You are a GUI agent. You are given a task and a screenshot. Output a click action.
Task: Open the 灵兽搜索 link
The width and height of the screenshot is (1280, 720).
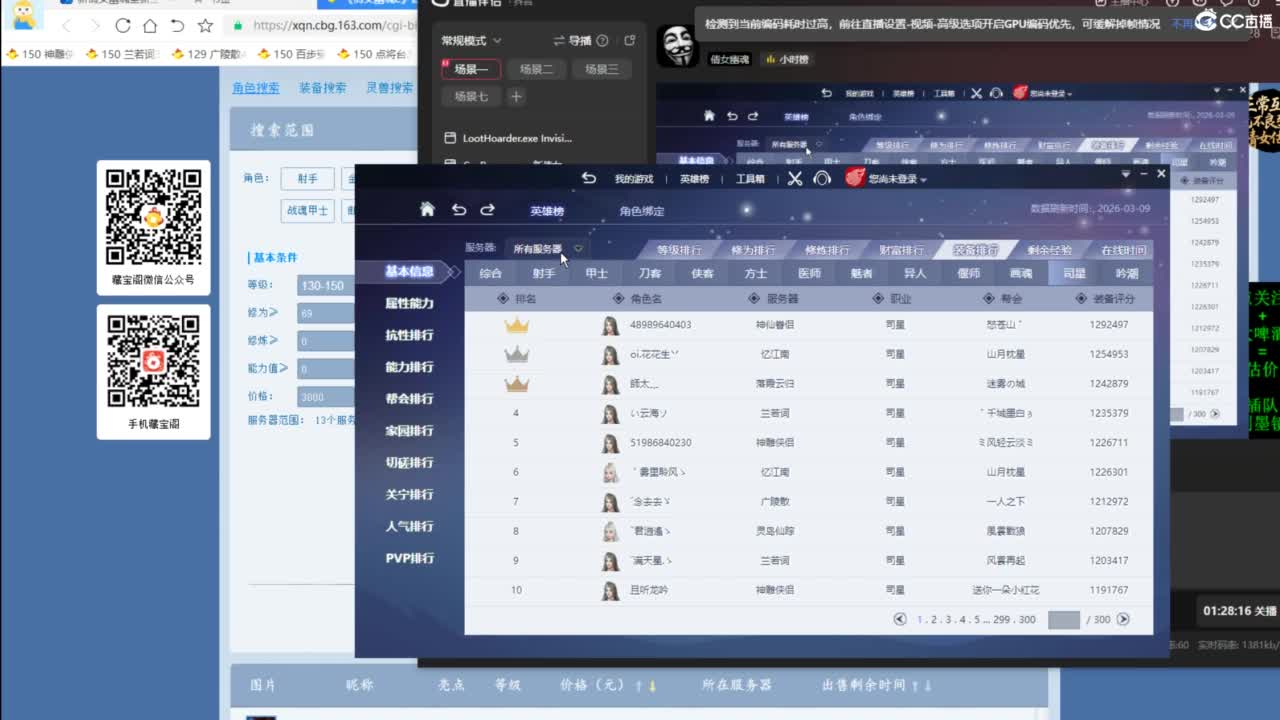click(x=389, y=88)
